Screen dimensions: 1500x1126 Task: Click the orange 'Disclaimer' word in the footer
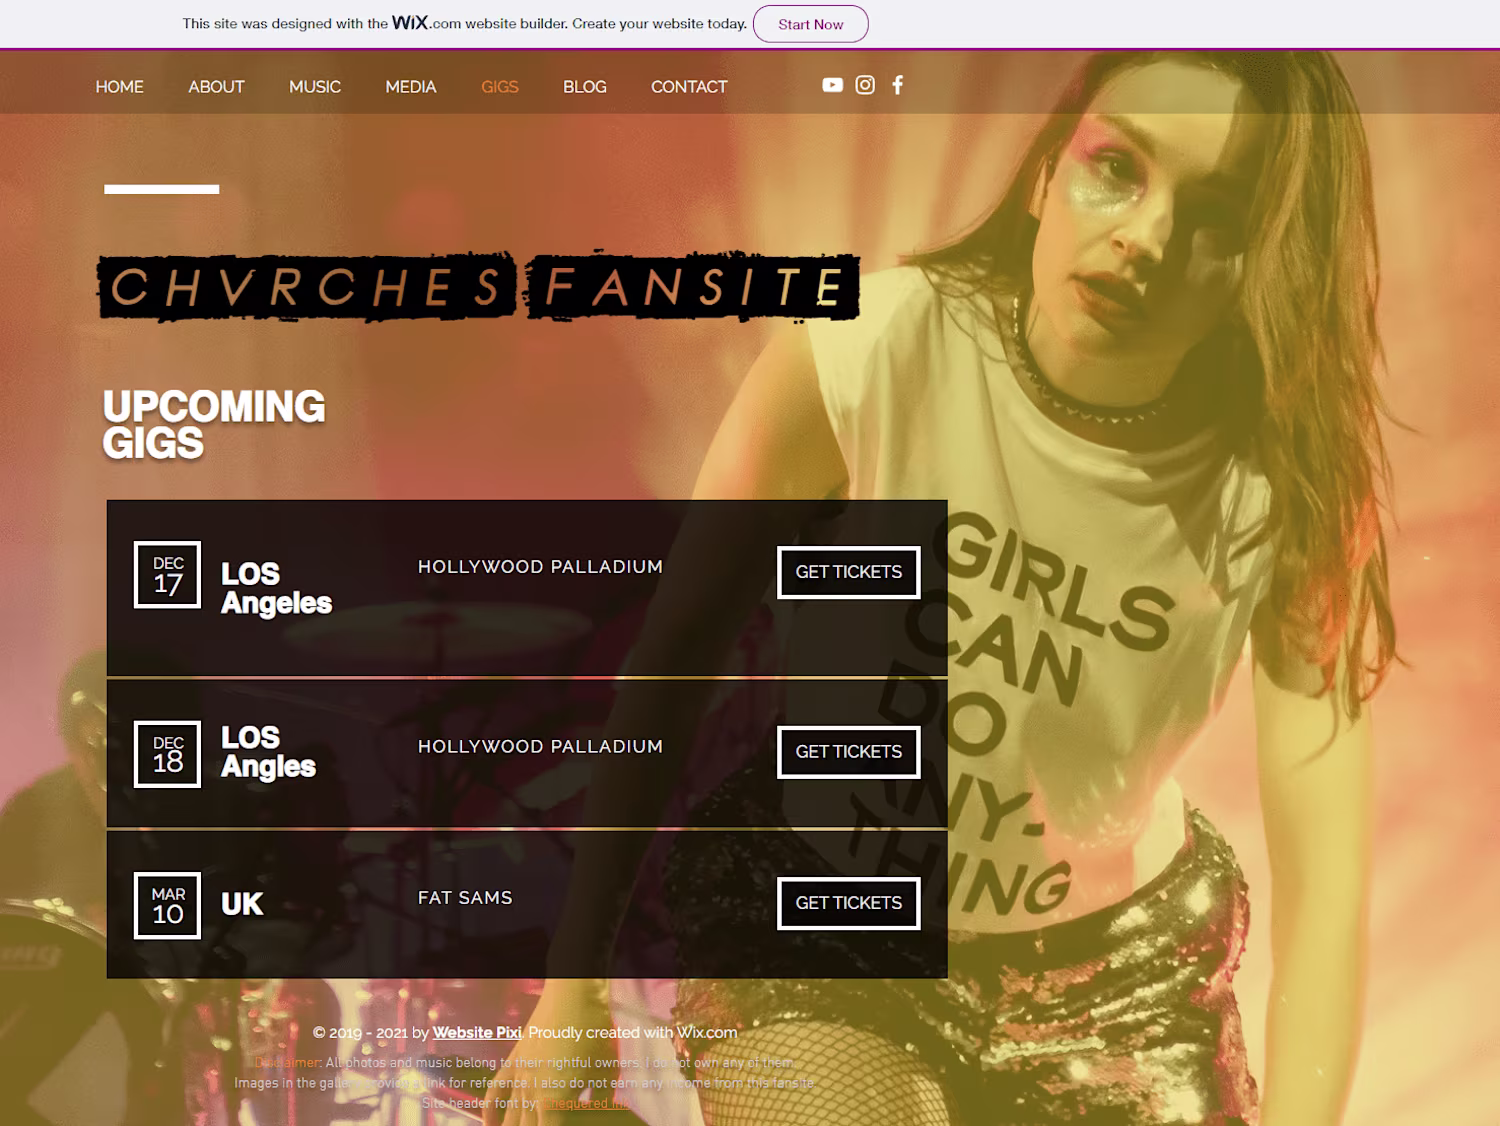coord(287,1062)
